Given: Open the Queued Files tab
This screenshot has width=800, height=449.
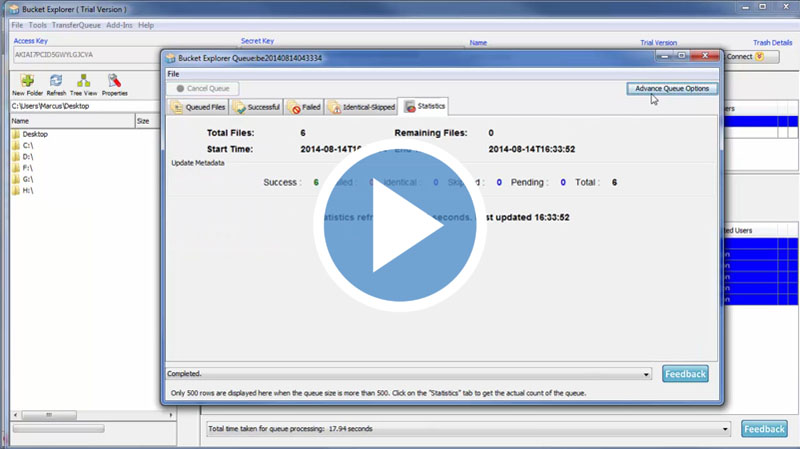Looking at the screenshot, I should tap(199, 106).
